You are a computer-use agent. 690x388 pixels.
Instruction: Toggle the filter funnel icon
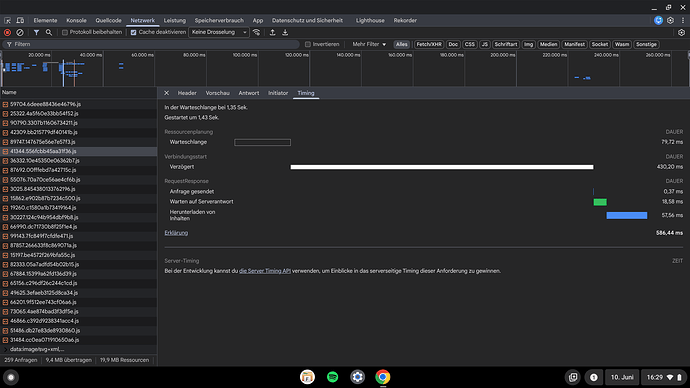[x=37, y=32]
